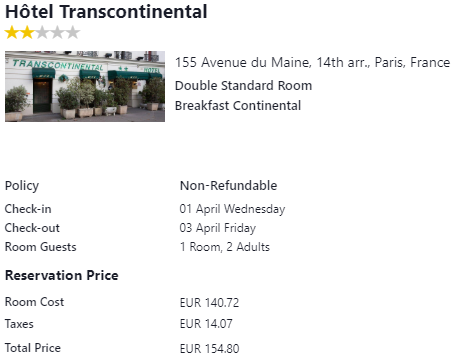Open the Hôtel Transcontinental photo thumbnail
Viewport: 464px width, 361px height.
[x=85, y=86]
